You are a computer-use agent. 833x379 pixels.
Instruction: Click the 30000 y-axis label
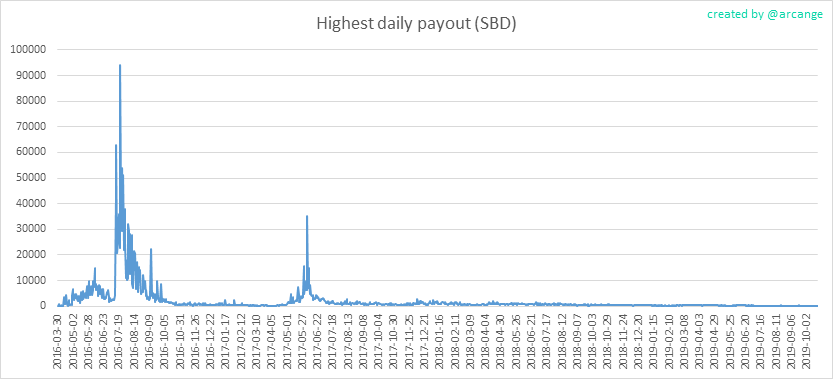31,229
